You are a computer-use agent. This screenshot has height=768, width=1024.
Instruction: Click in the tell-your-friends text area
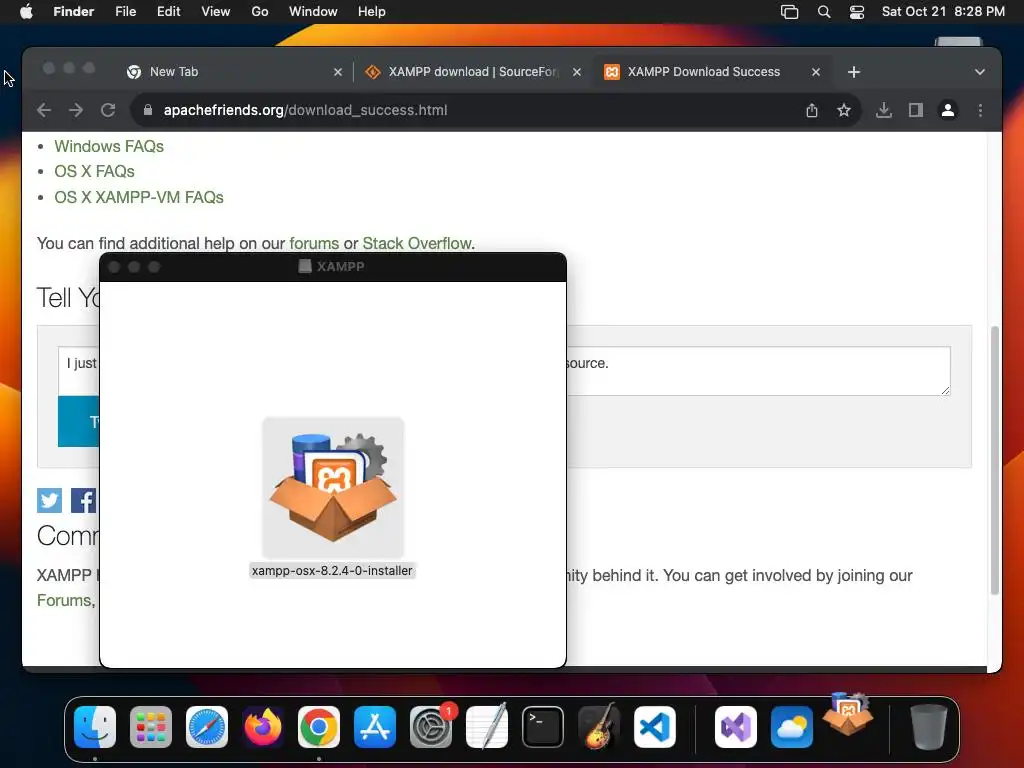point(758,371)
